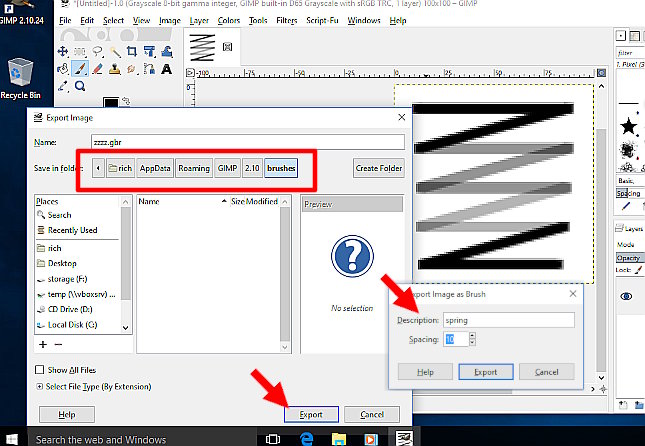Click the new layer group folder icon
This screenshot has width=645, height=446.
click(639, 405)
